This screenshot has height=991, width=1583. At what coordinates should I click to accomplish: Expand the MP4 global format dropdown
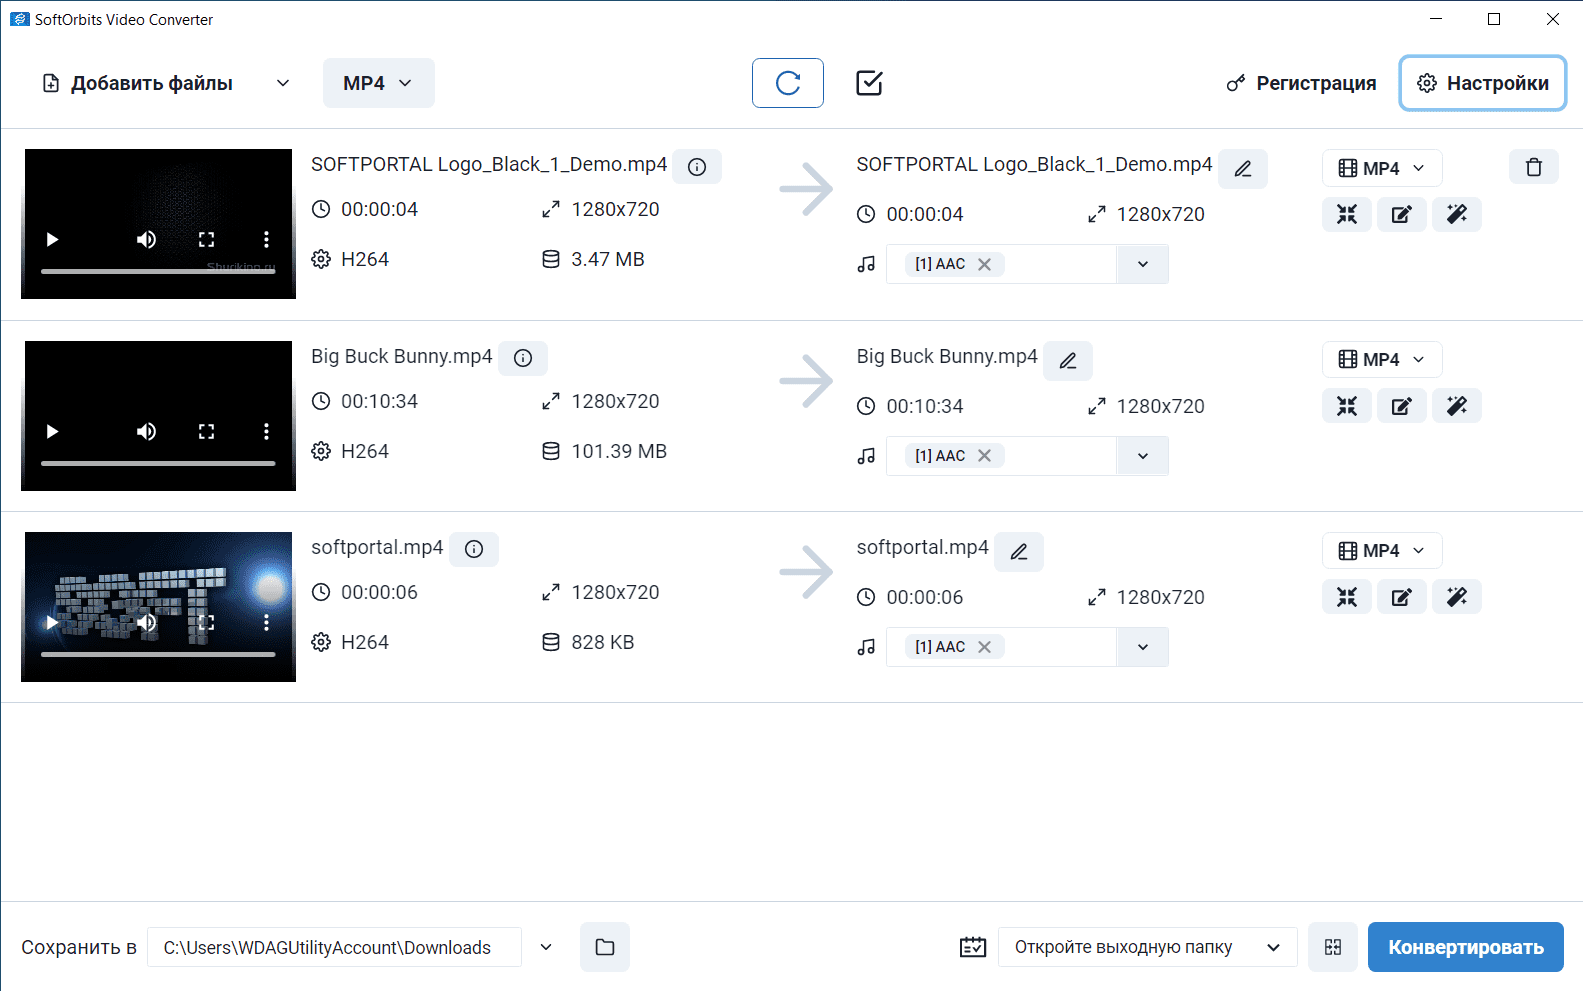pos(378,83)
